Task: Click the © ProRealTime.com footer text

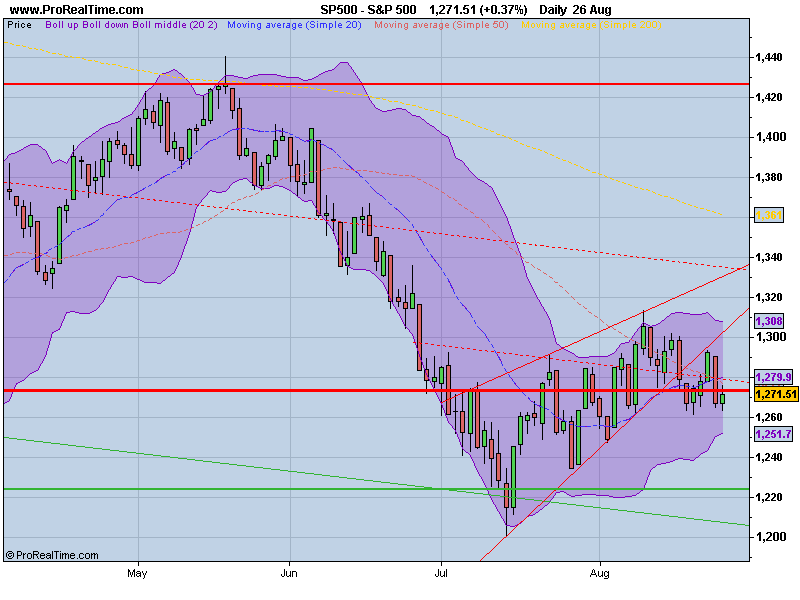Action: 52,555
